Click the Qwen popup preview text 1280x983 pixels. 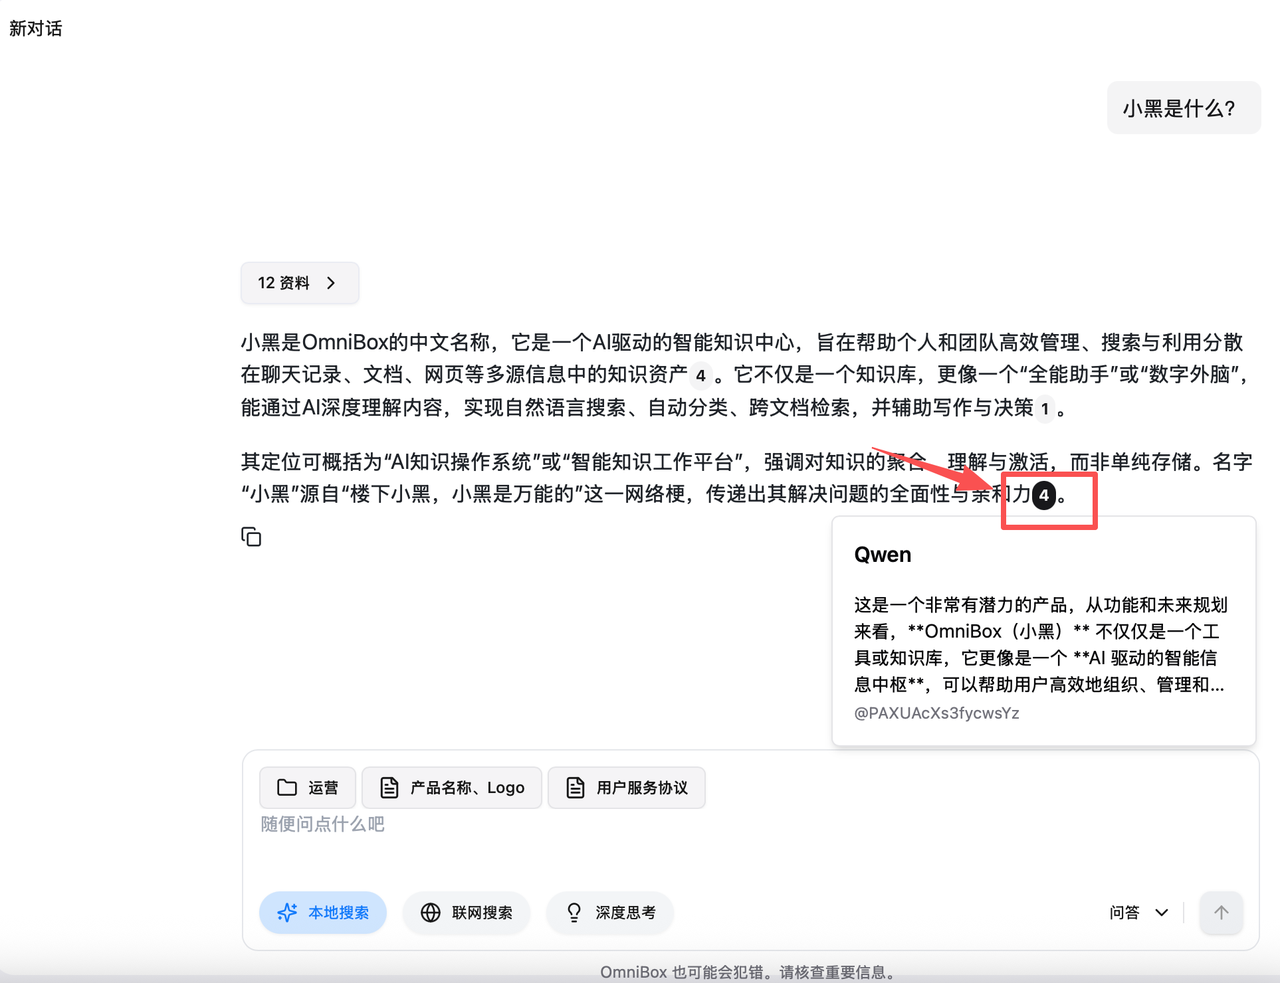pyautogui.click(x=1040, y=644)
